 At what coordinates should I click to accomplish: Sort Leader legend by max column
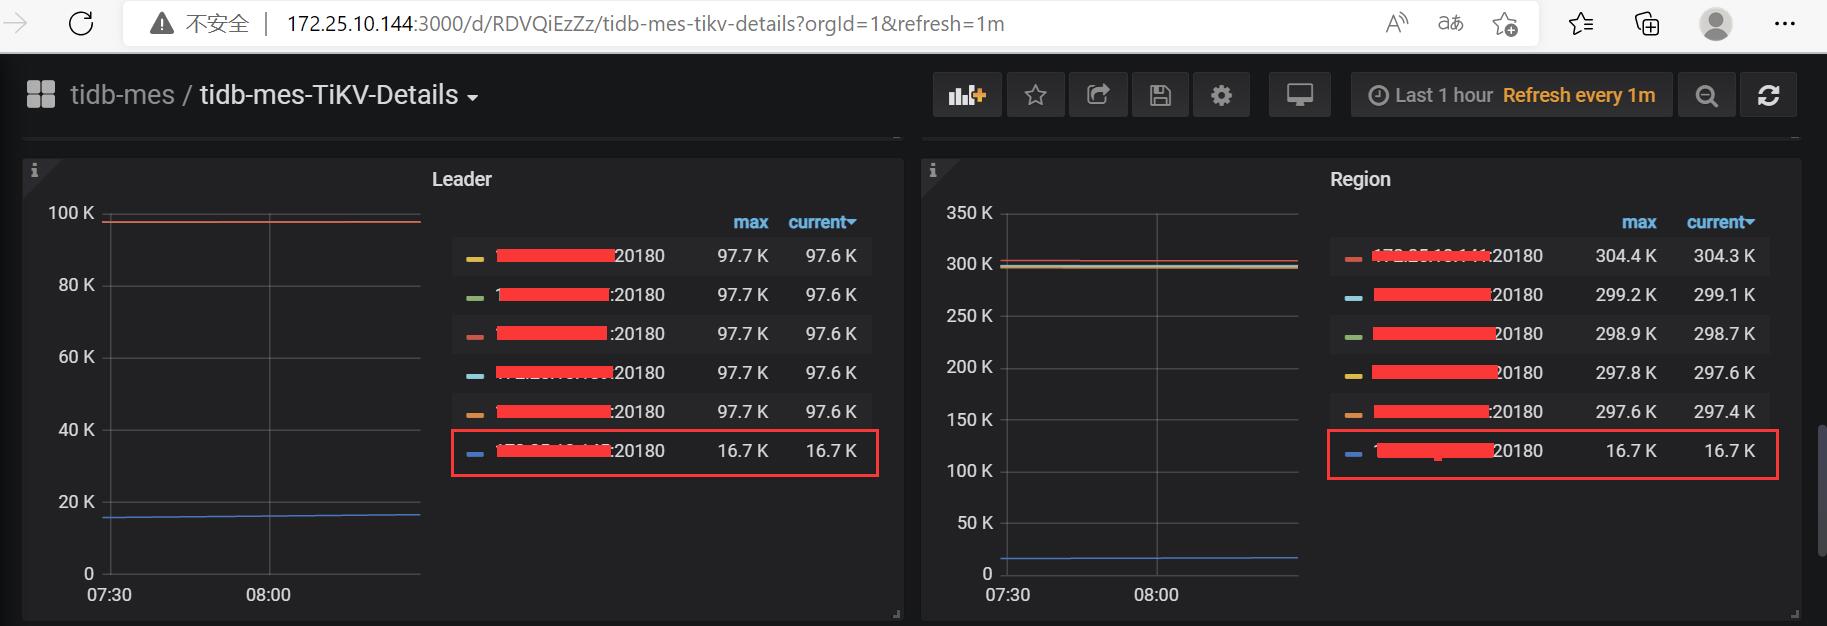750,222
